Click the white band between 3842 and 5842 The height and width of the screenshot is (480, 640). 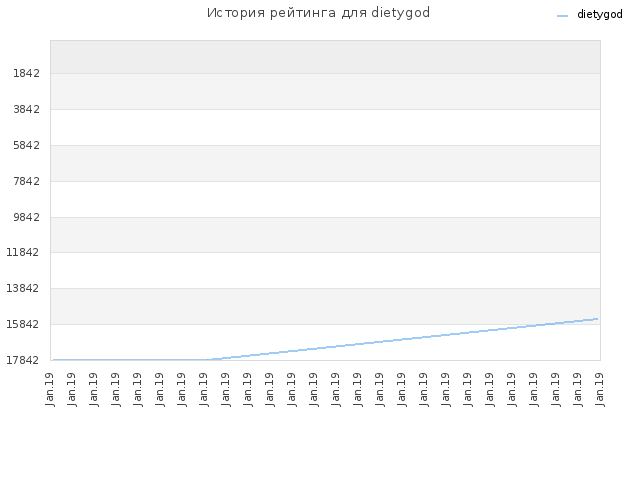[x=325, y=127]
